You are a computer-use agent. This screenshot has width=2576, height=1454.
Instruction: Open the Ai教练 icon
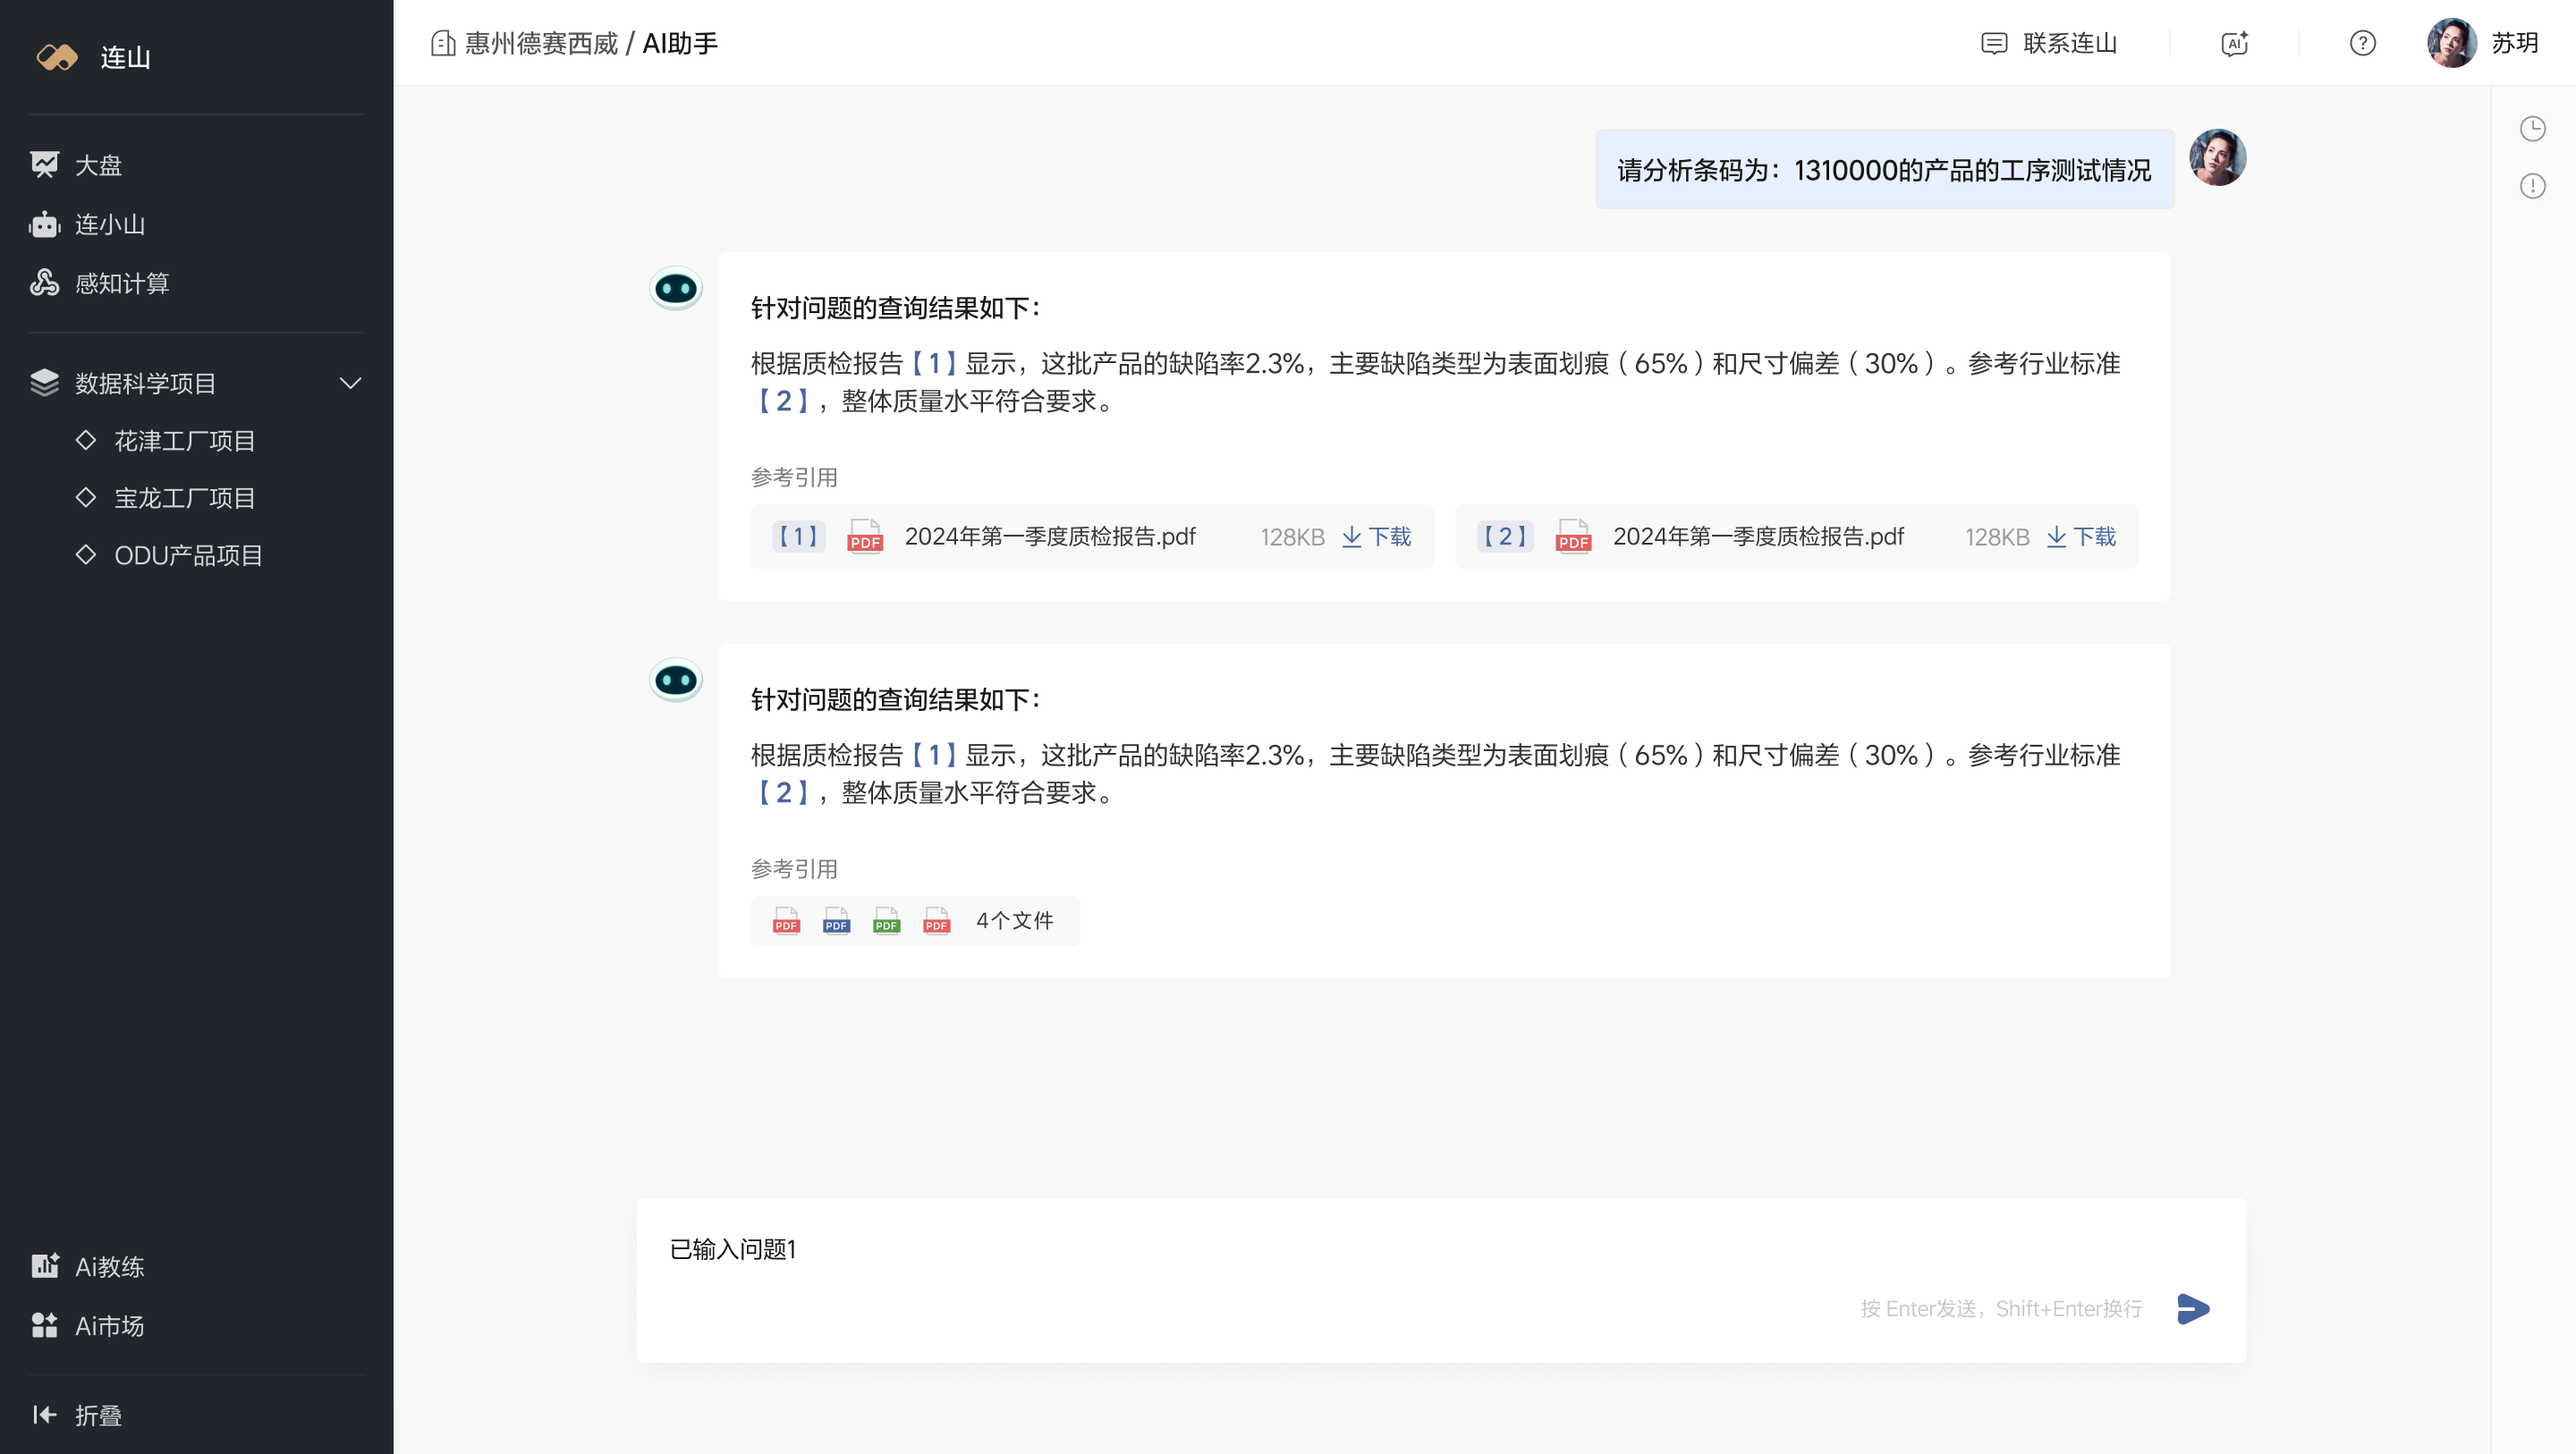pyautogui.click(x=44, y=1266)
